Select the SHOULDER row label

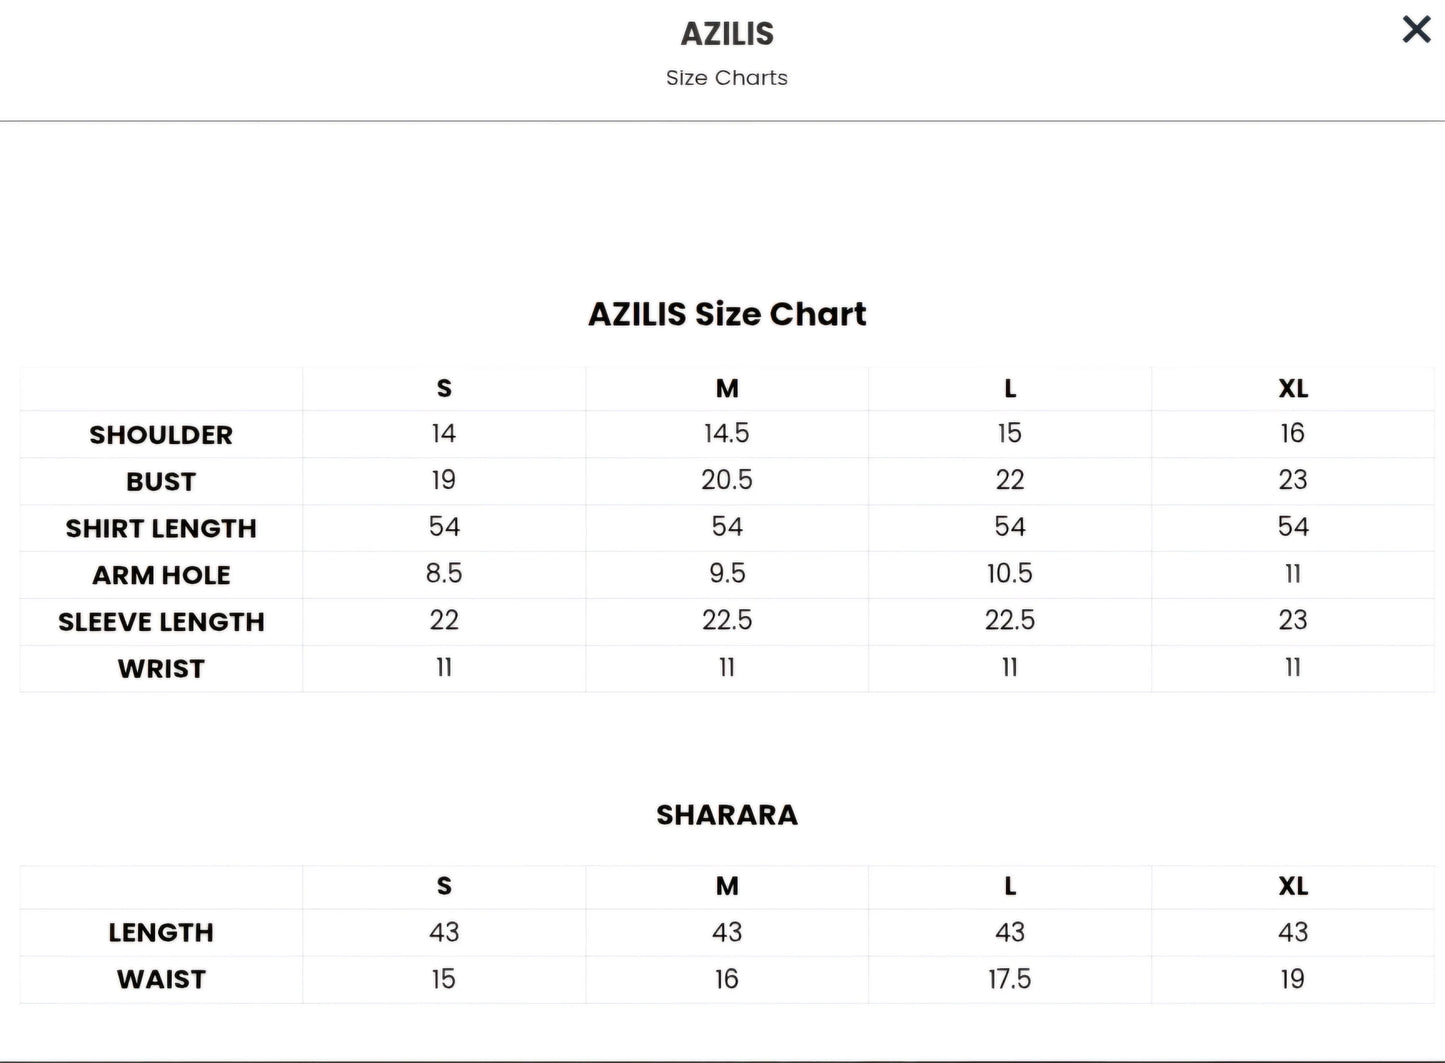tap(161, 435)
